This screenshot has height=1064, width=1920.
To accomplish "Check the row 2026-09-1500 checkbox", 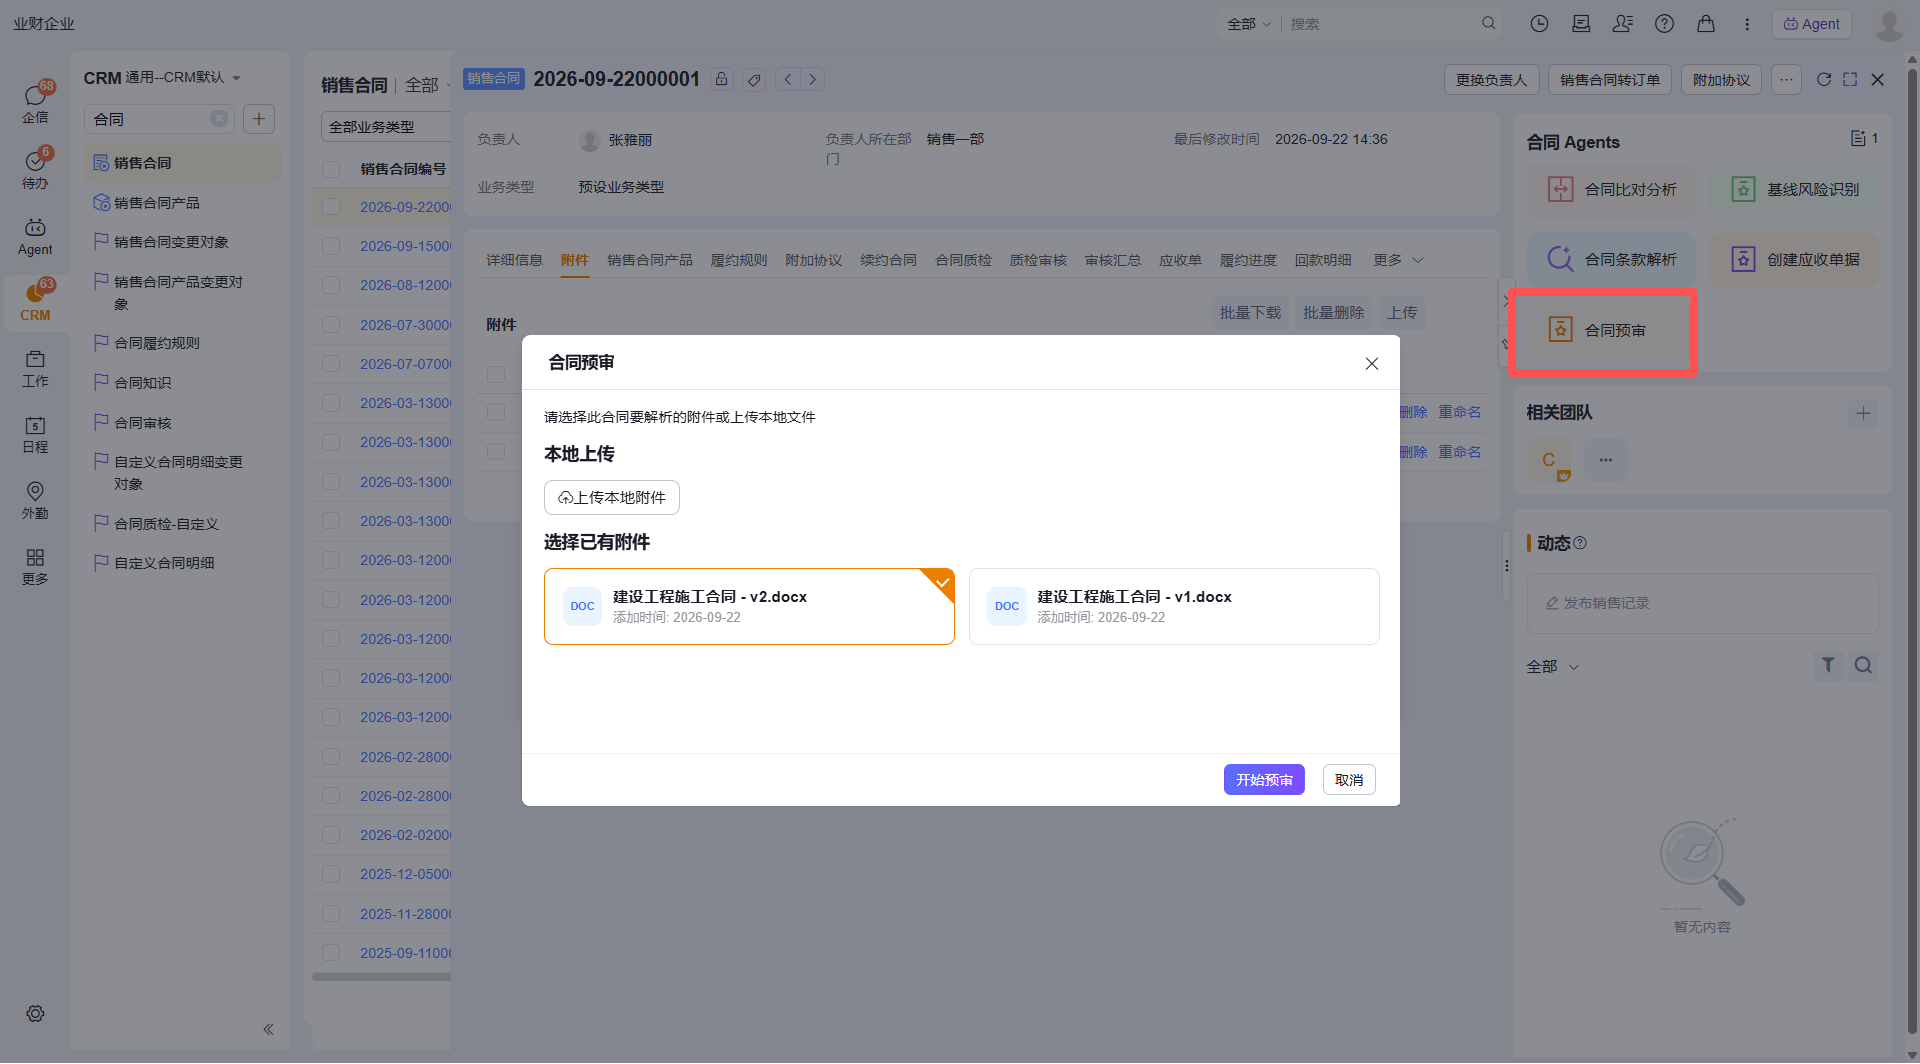I will pos(331,246).
